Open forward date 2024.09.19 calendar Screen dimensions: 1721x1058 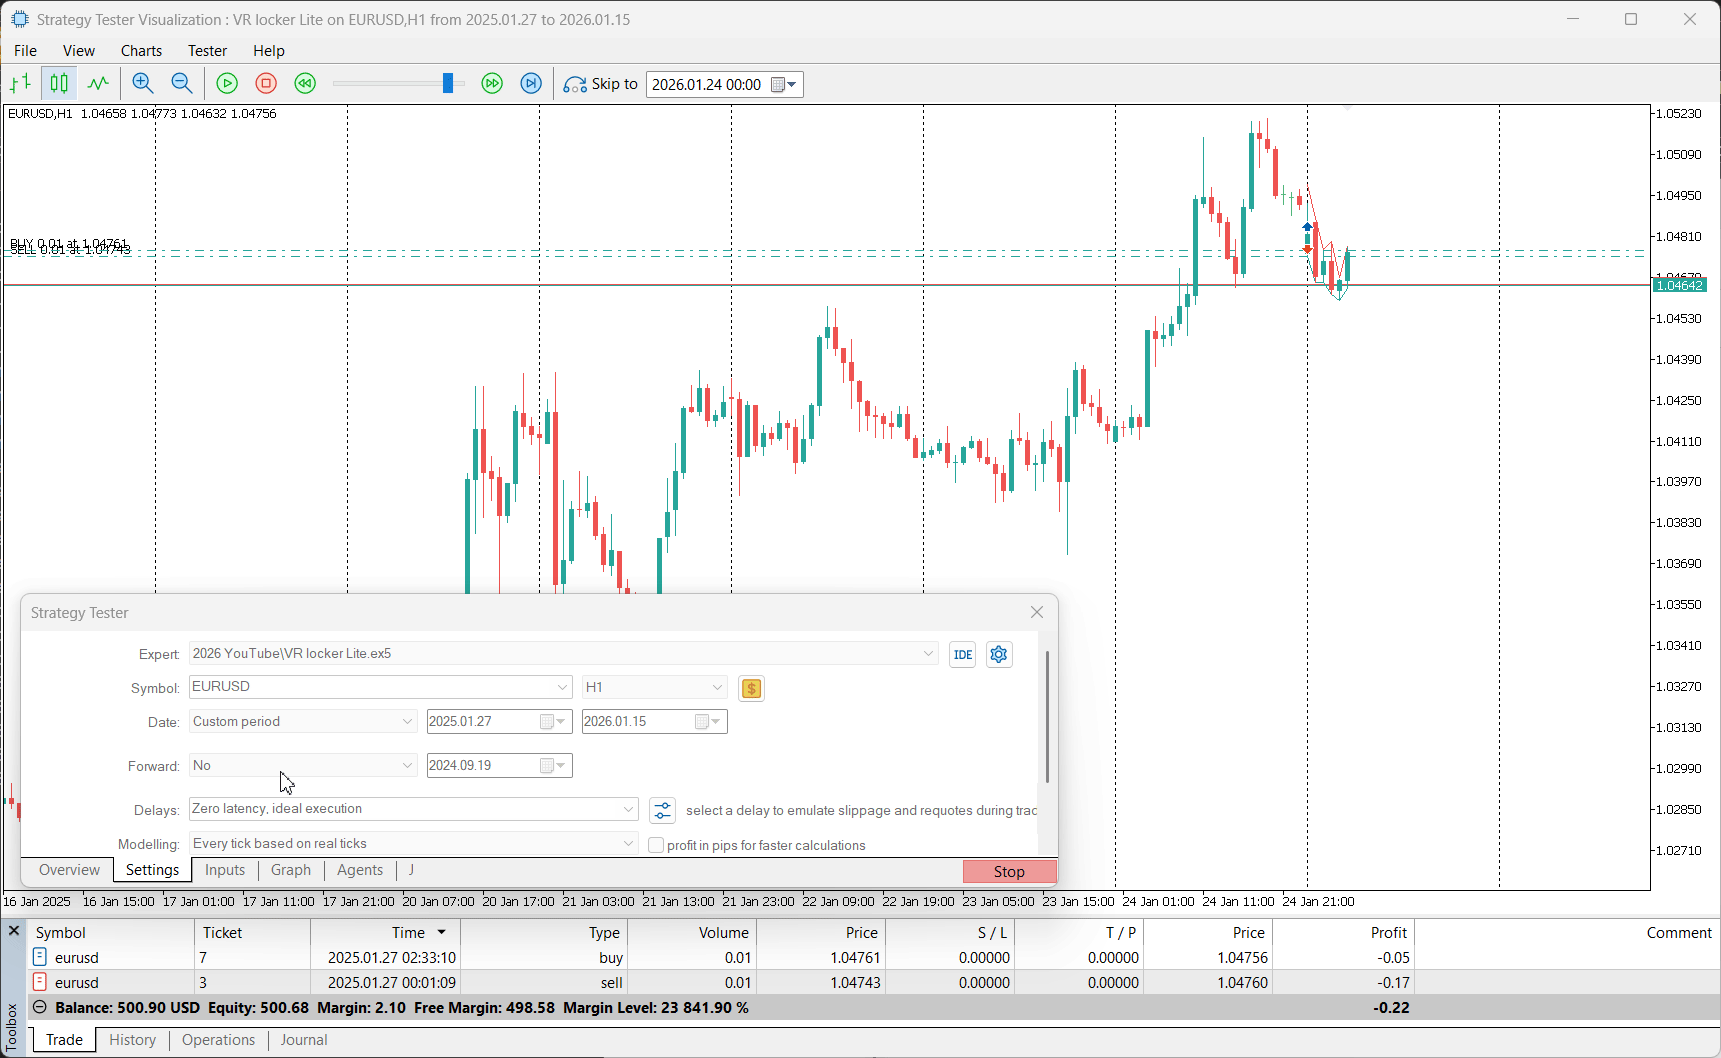(553, 766)
